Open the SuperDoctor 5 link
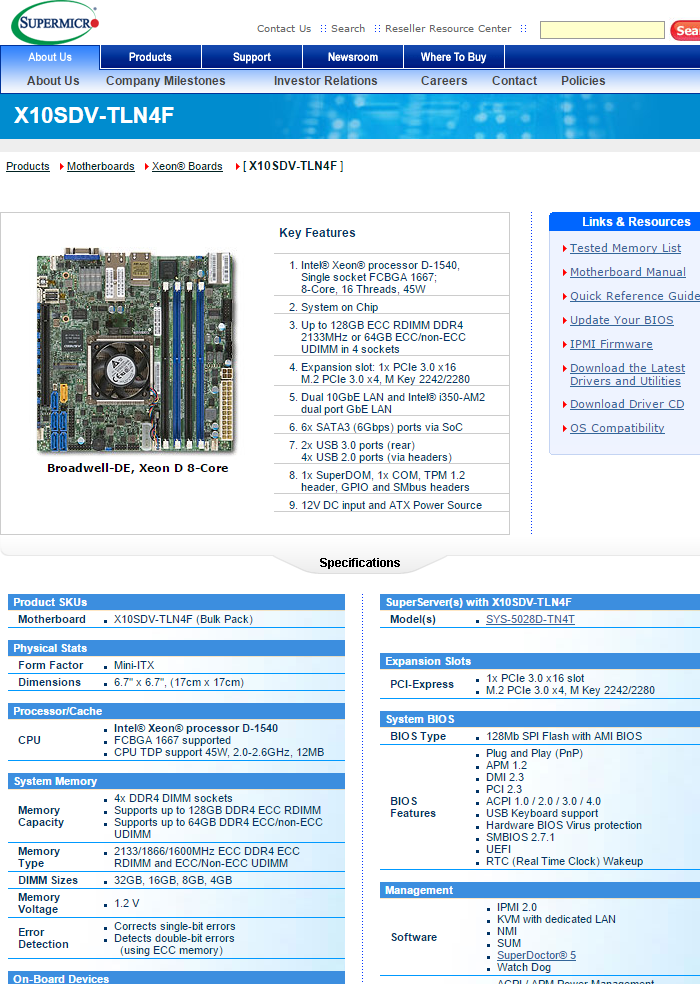 point(536,955)
